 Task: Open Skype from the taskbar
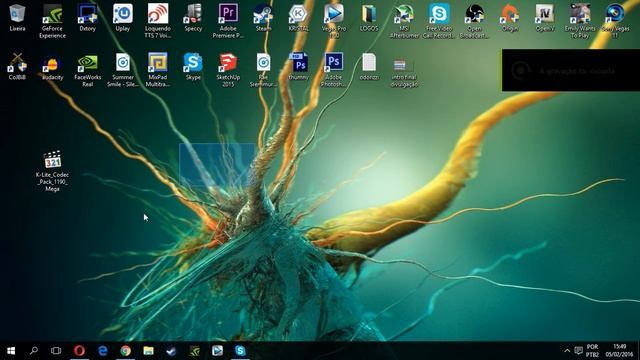click(x=240, y=351)
